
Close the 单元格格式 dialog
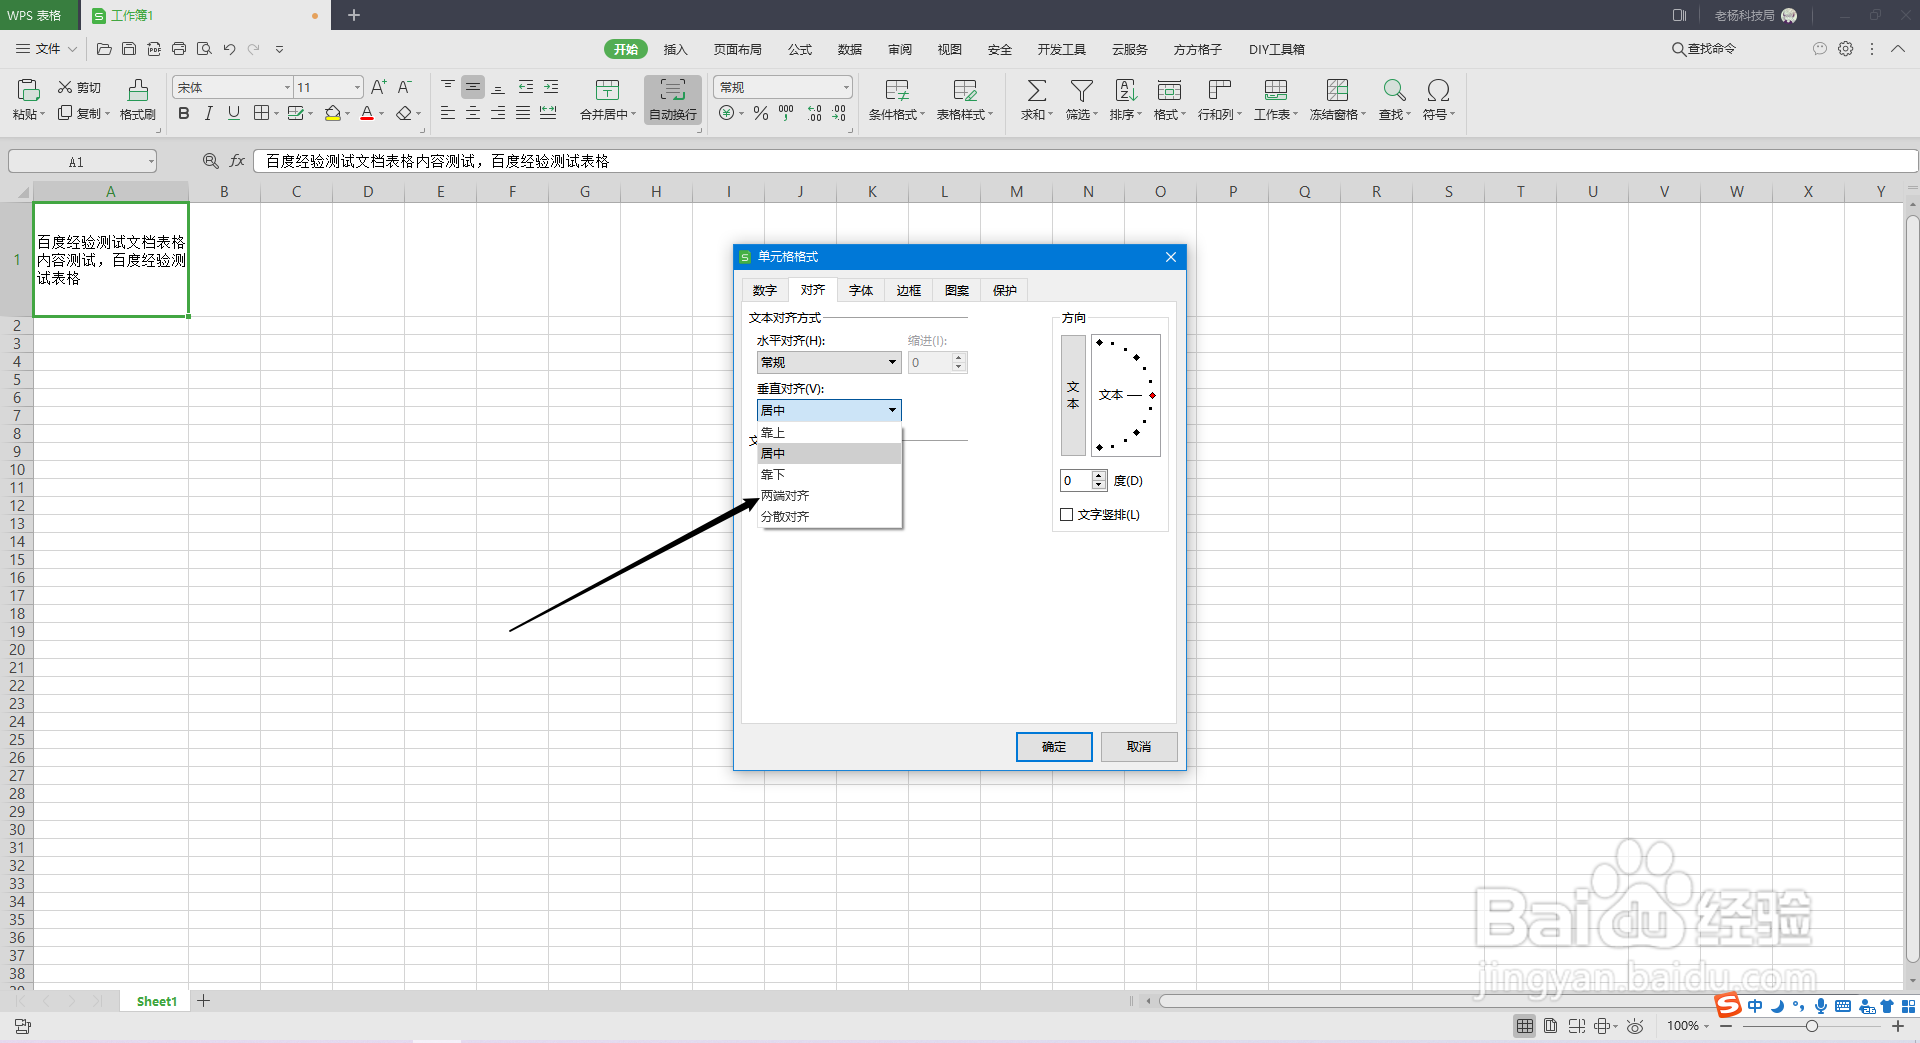pyautogui.click(x=1171, y=257)
